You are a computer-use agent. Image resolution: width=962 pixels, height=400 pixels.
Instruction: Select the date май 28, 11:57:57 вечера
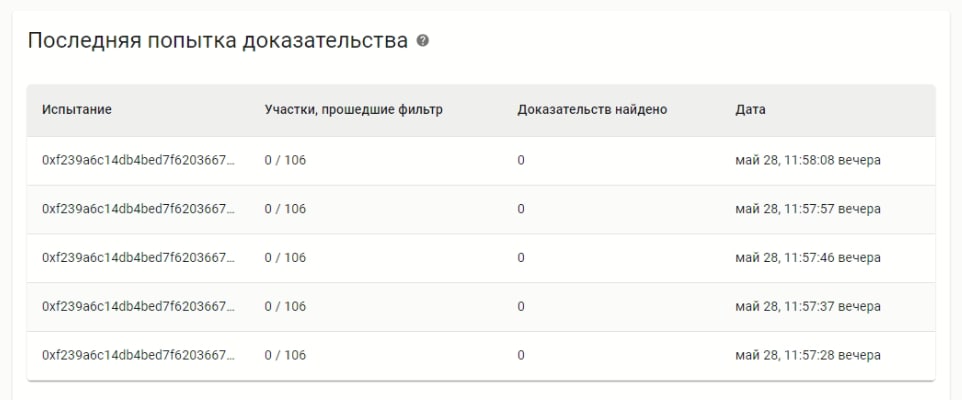click(808, 209)
